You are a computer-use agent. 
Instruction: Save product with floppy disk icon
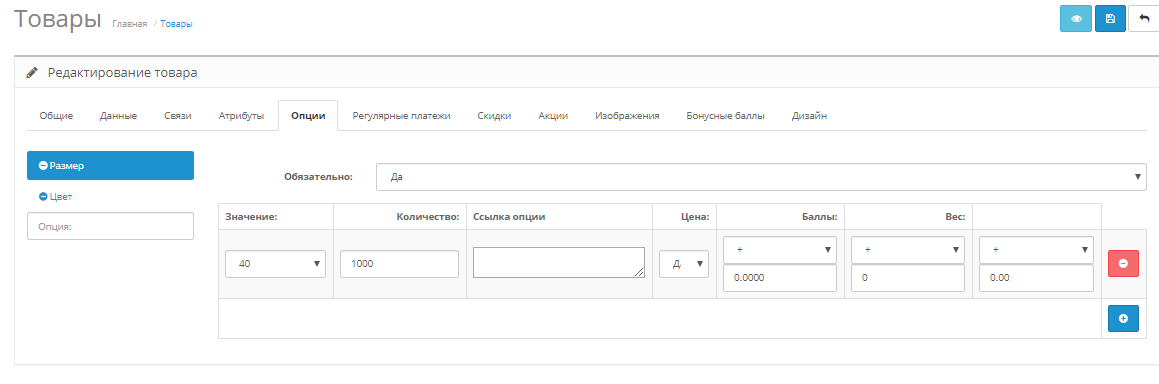pyautogui.click(x=1109, y=18)
